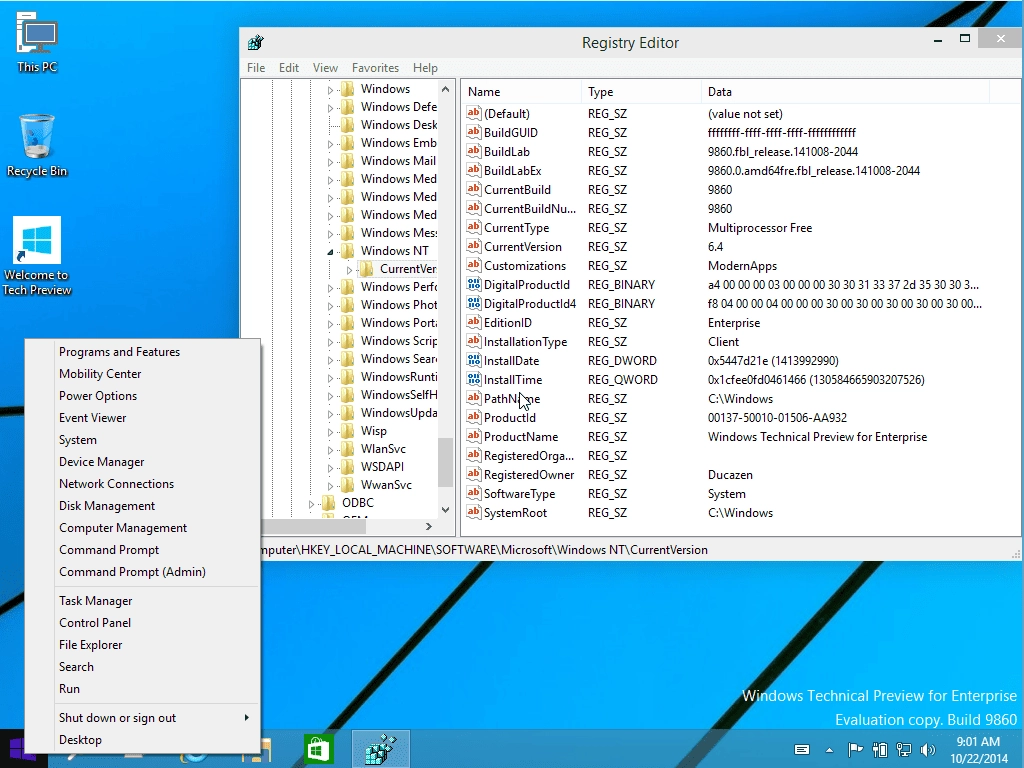Open This PC desktop icon
The height and width of the screenshot is (768, 1024).
coord(37,41)
